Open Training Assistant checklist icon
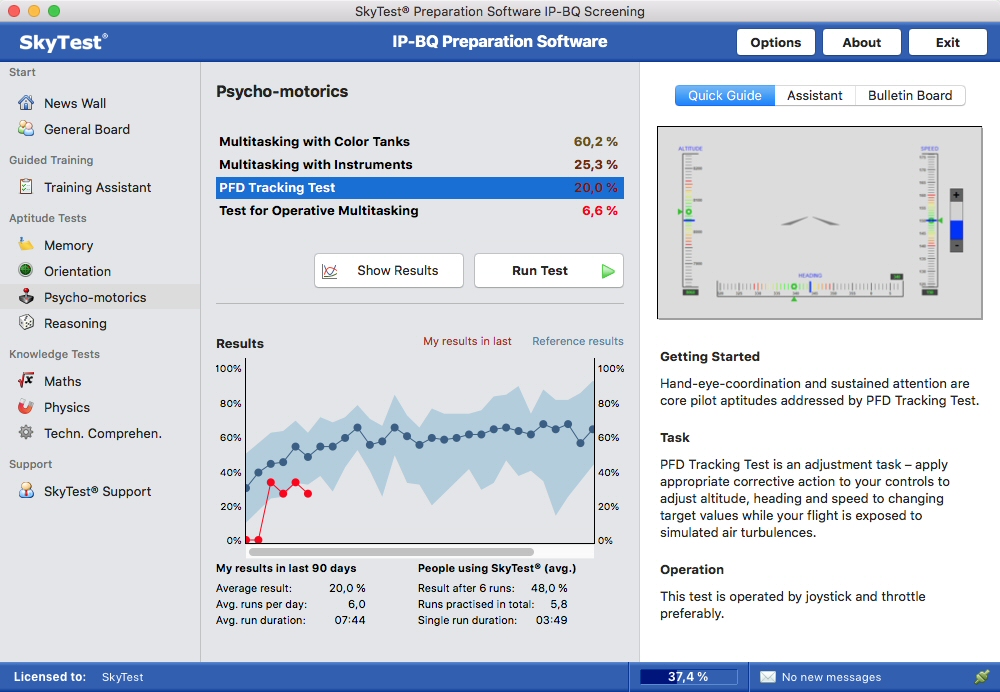Image resolution: width=1000 pixels, height=692 pixels. tap(26, 187)
